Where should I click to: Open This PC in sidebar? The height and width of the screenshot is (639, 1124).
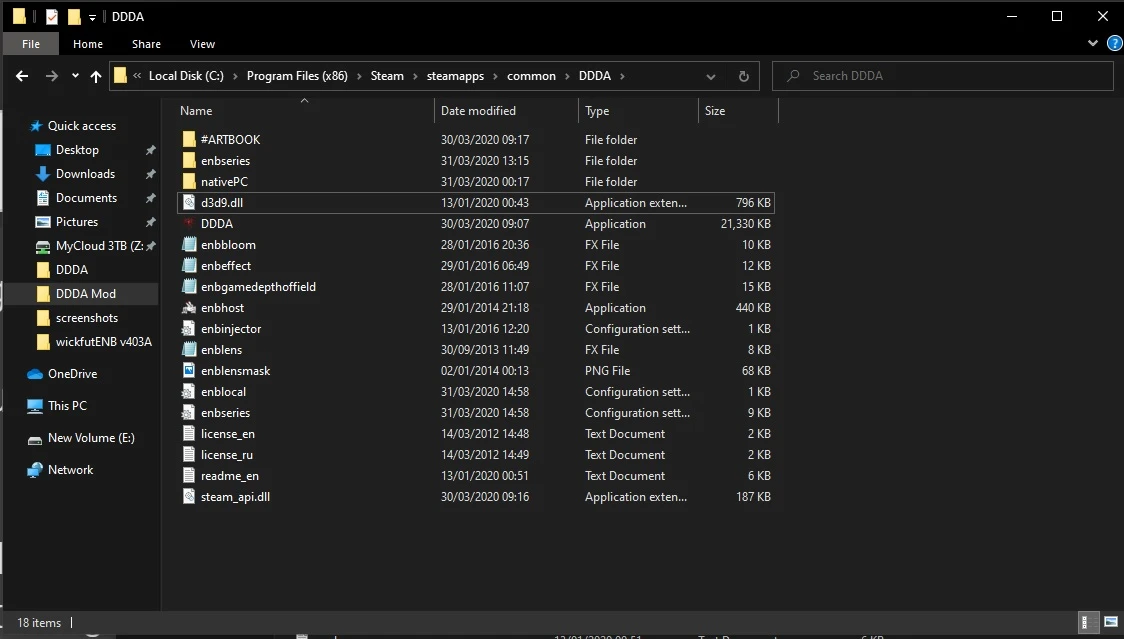point(67,406)
